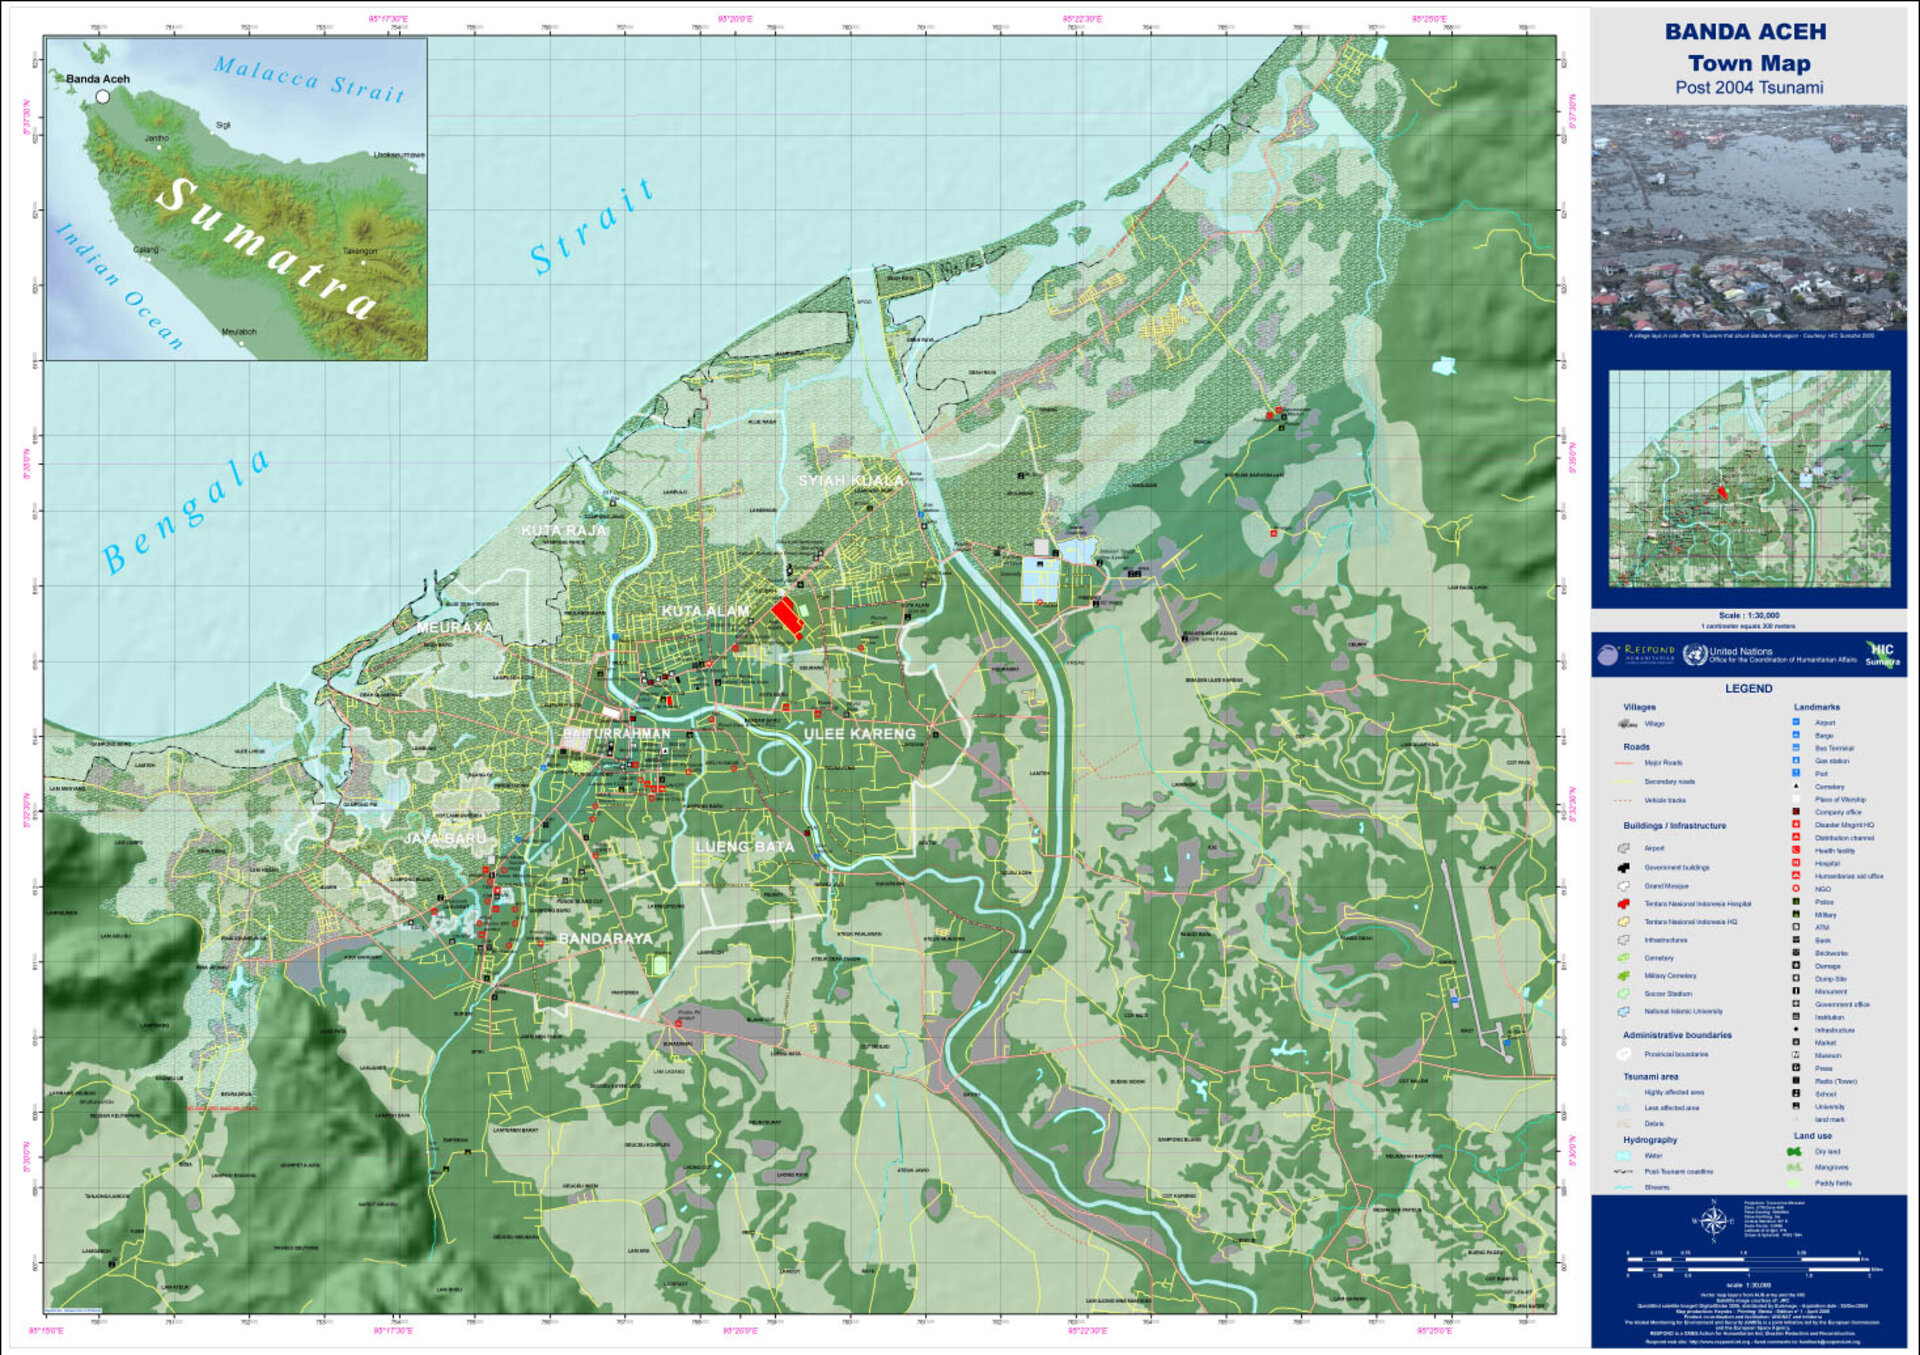Click the Airport icon under Landmarks

[1794, 723]
